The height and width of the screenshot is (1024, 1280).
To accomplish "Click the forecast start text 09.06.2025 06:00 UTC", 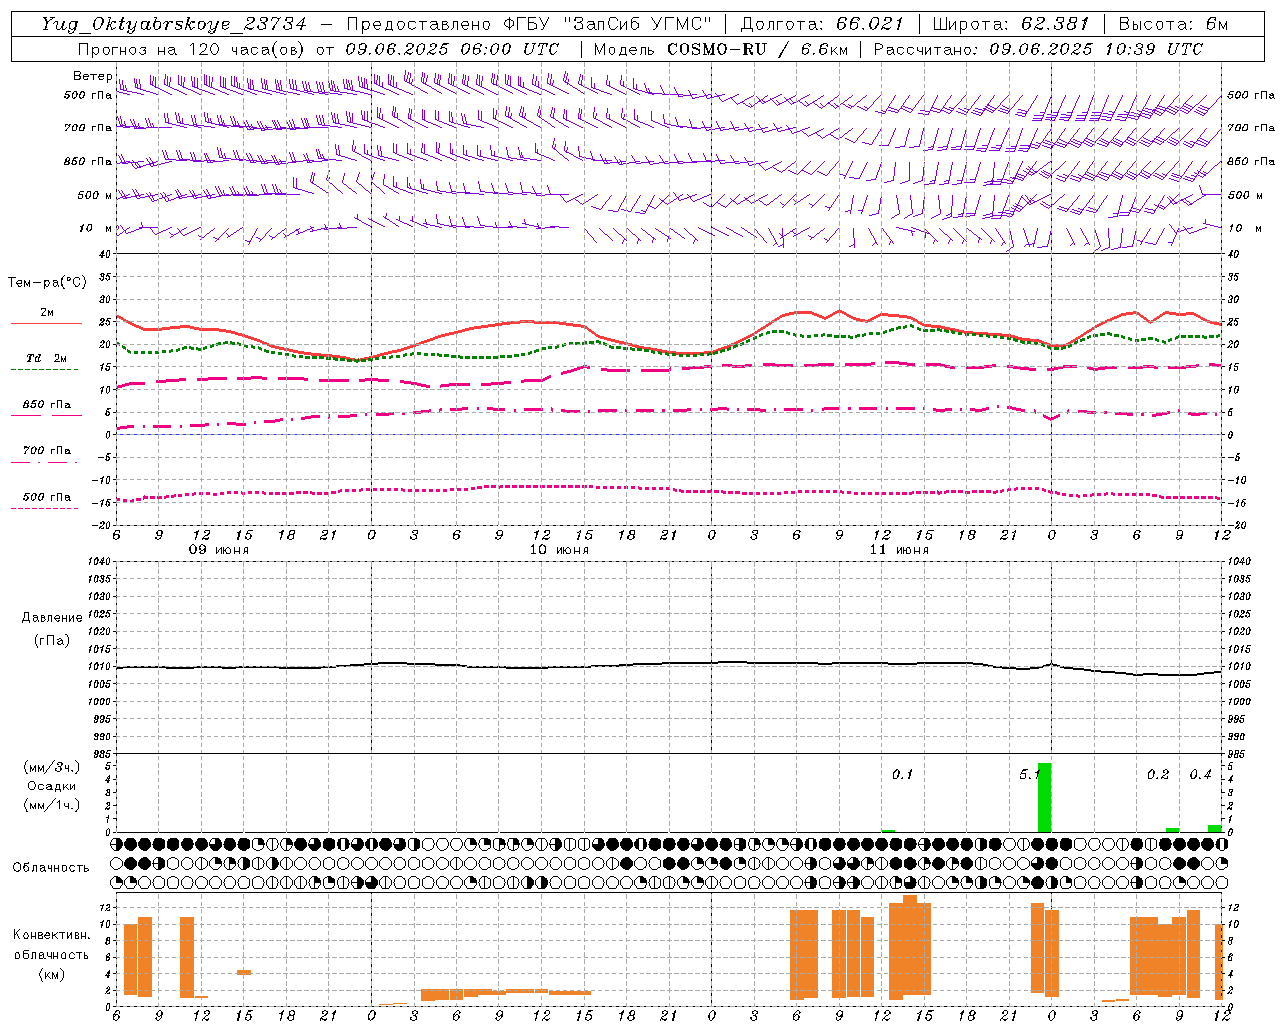I will [x=452, y=49].
